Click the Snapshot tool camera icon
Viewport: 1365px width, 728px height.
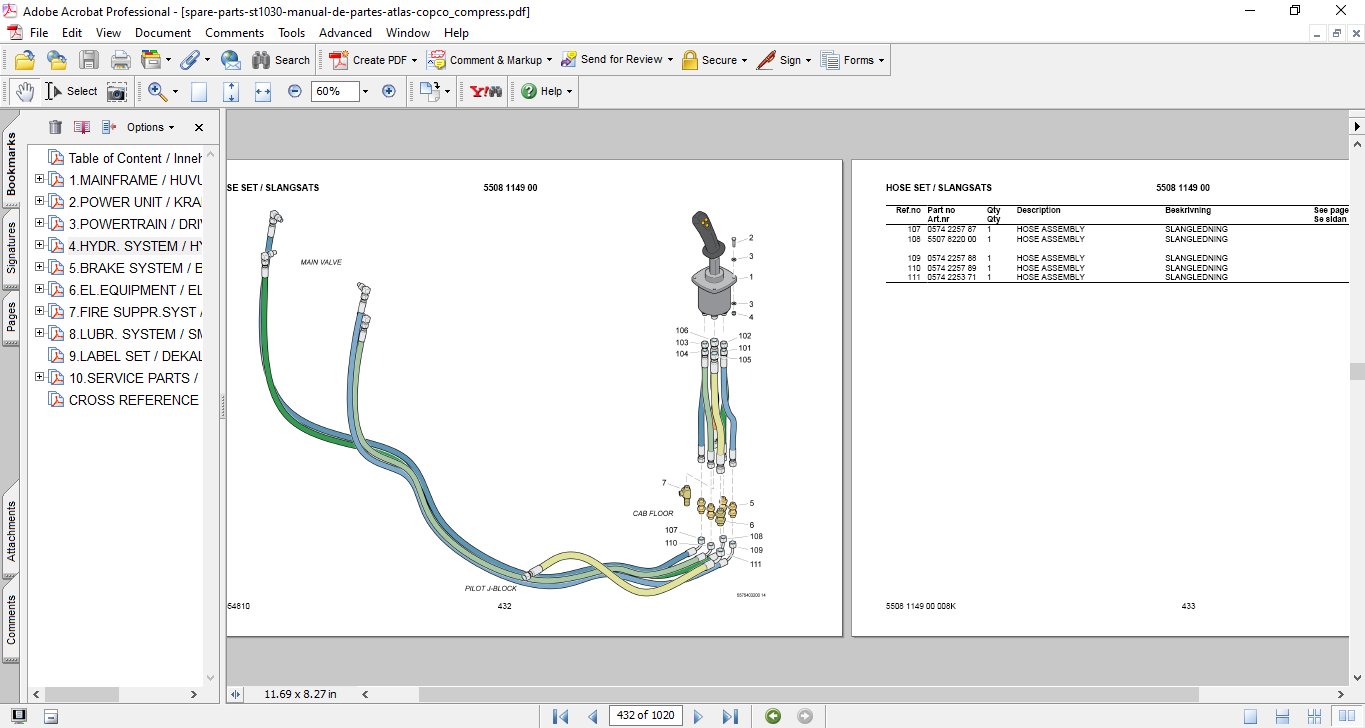tap(117, 91)
